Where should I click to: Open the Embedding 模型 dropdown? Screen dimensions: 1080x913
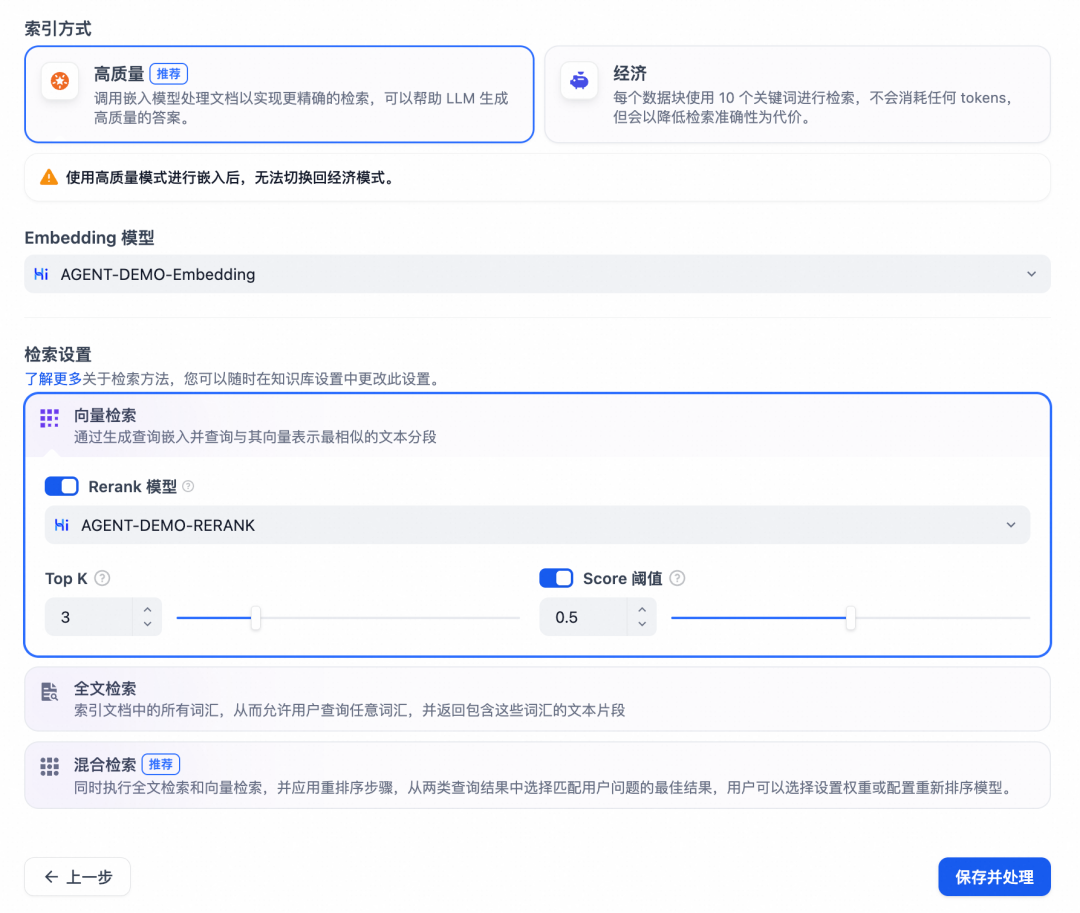click(x=1031, y=273)
